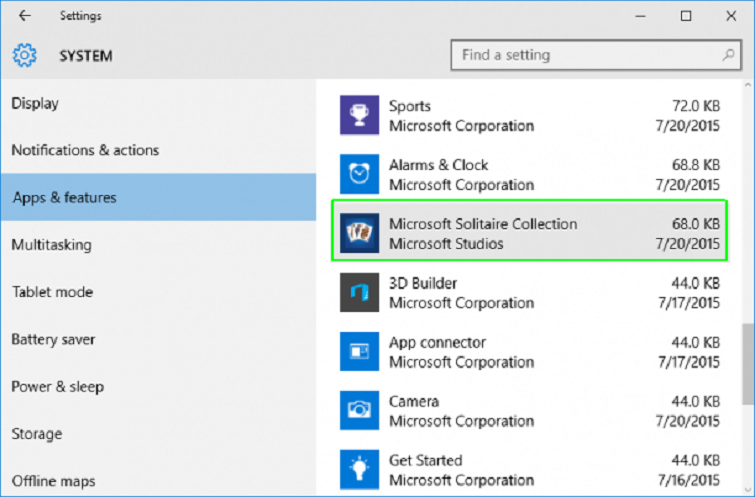This screenshot has width=755, height=497.
Task: Click the Camera app icon
Action: [359, 410]
